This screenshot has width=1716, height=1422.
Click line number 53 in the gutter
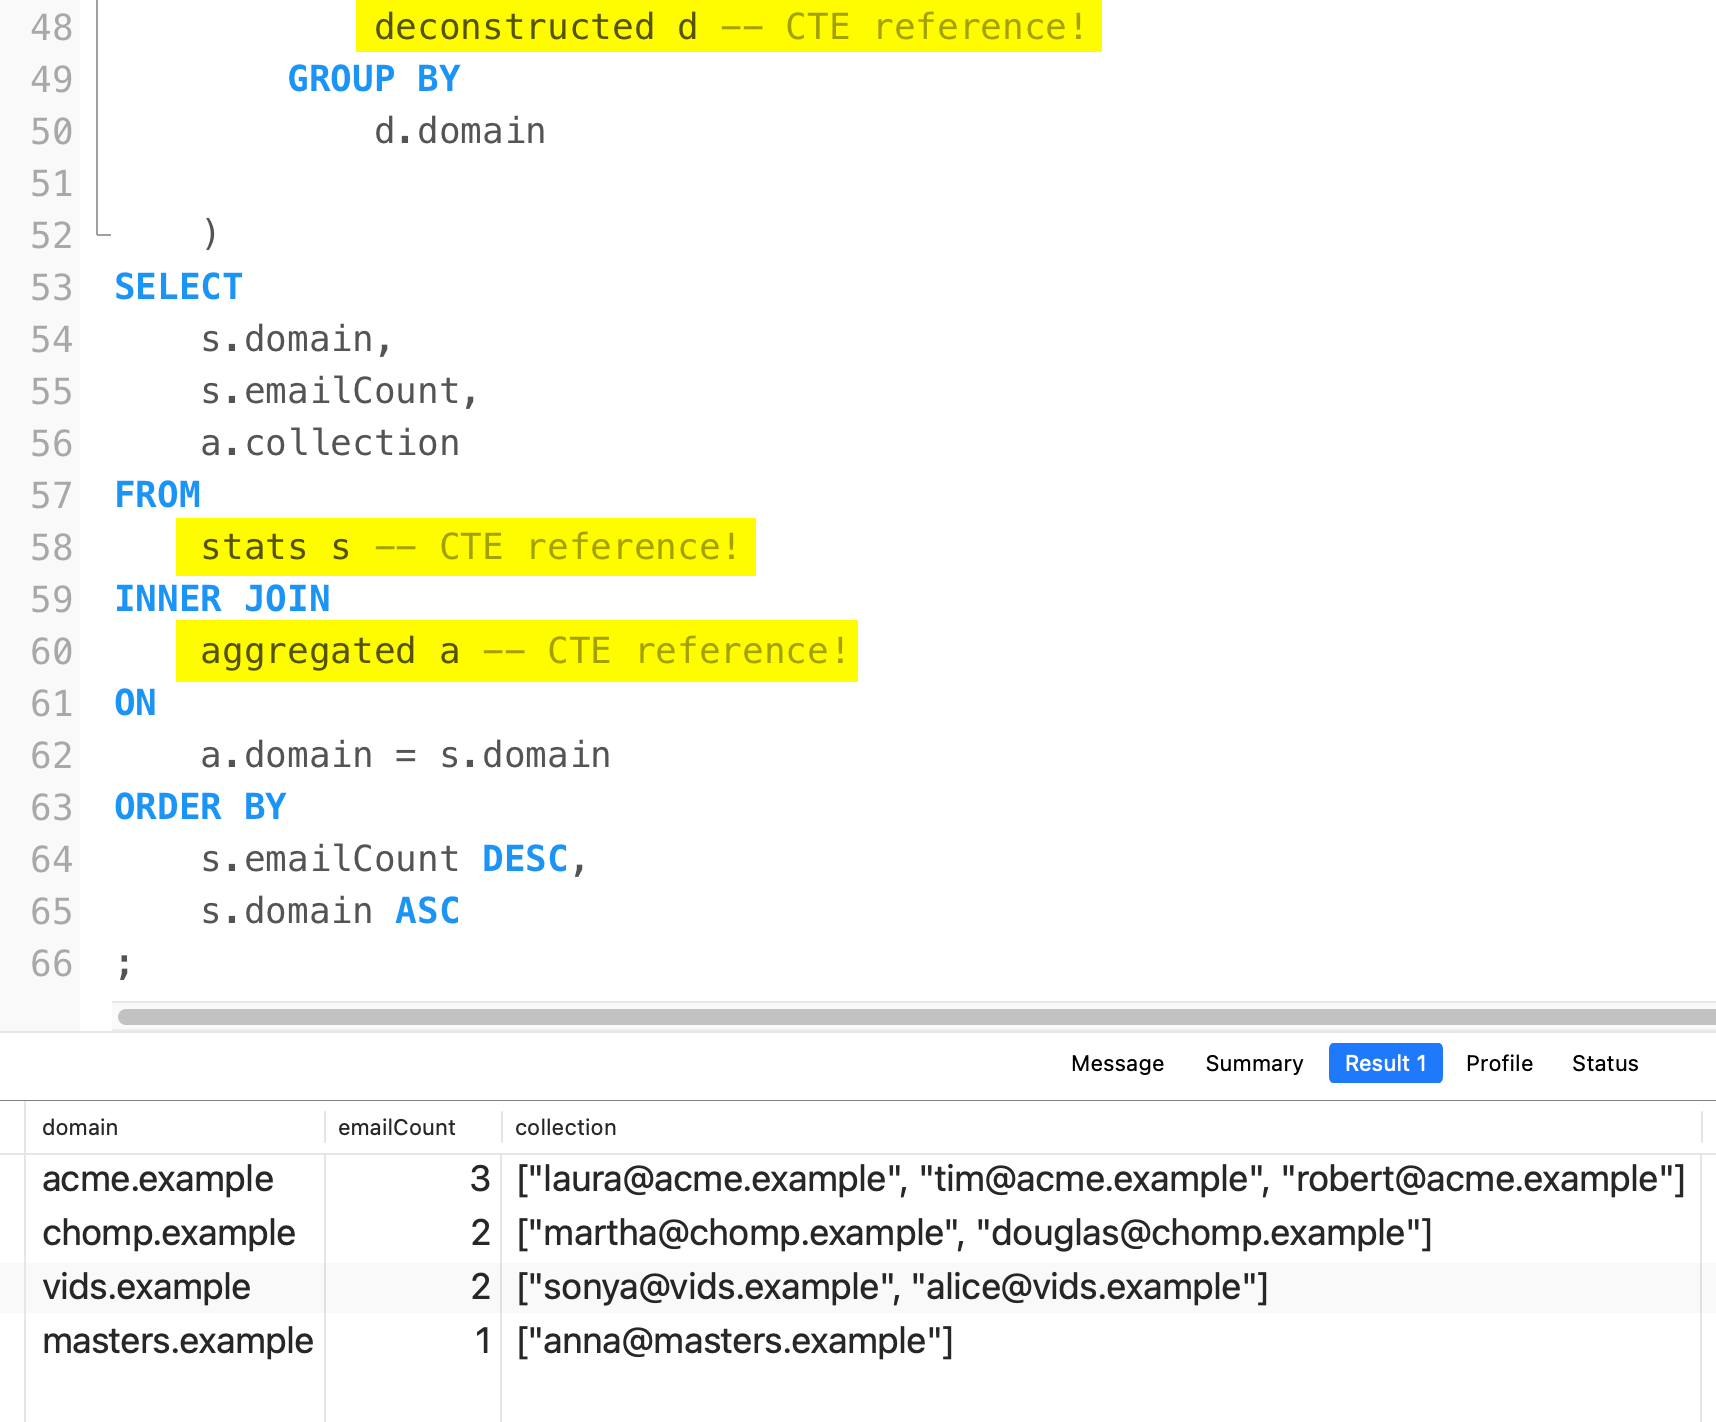[51, 288]
